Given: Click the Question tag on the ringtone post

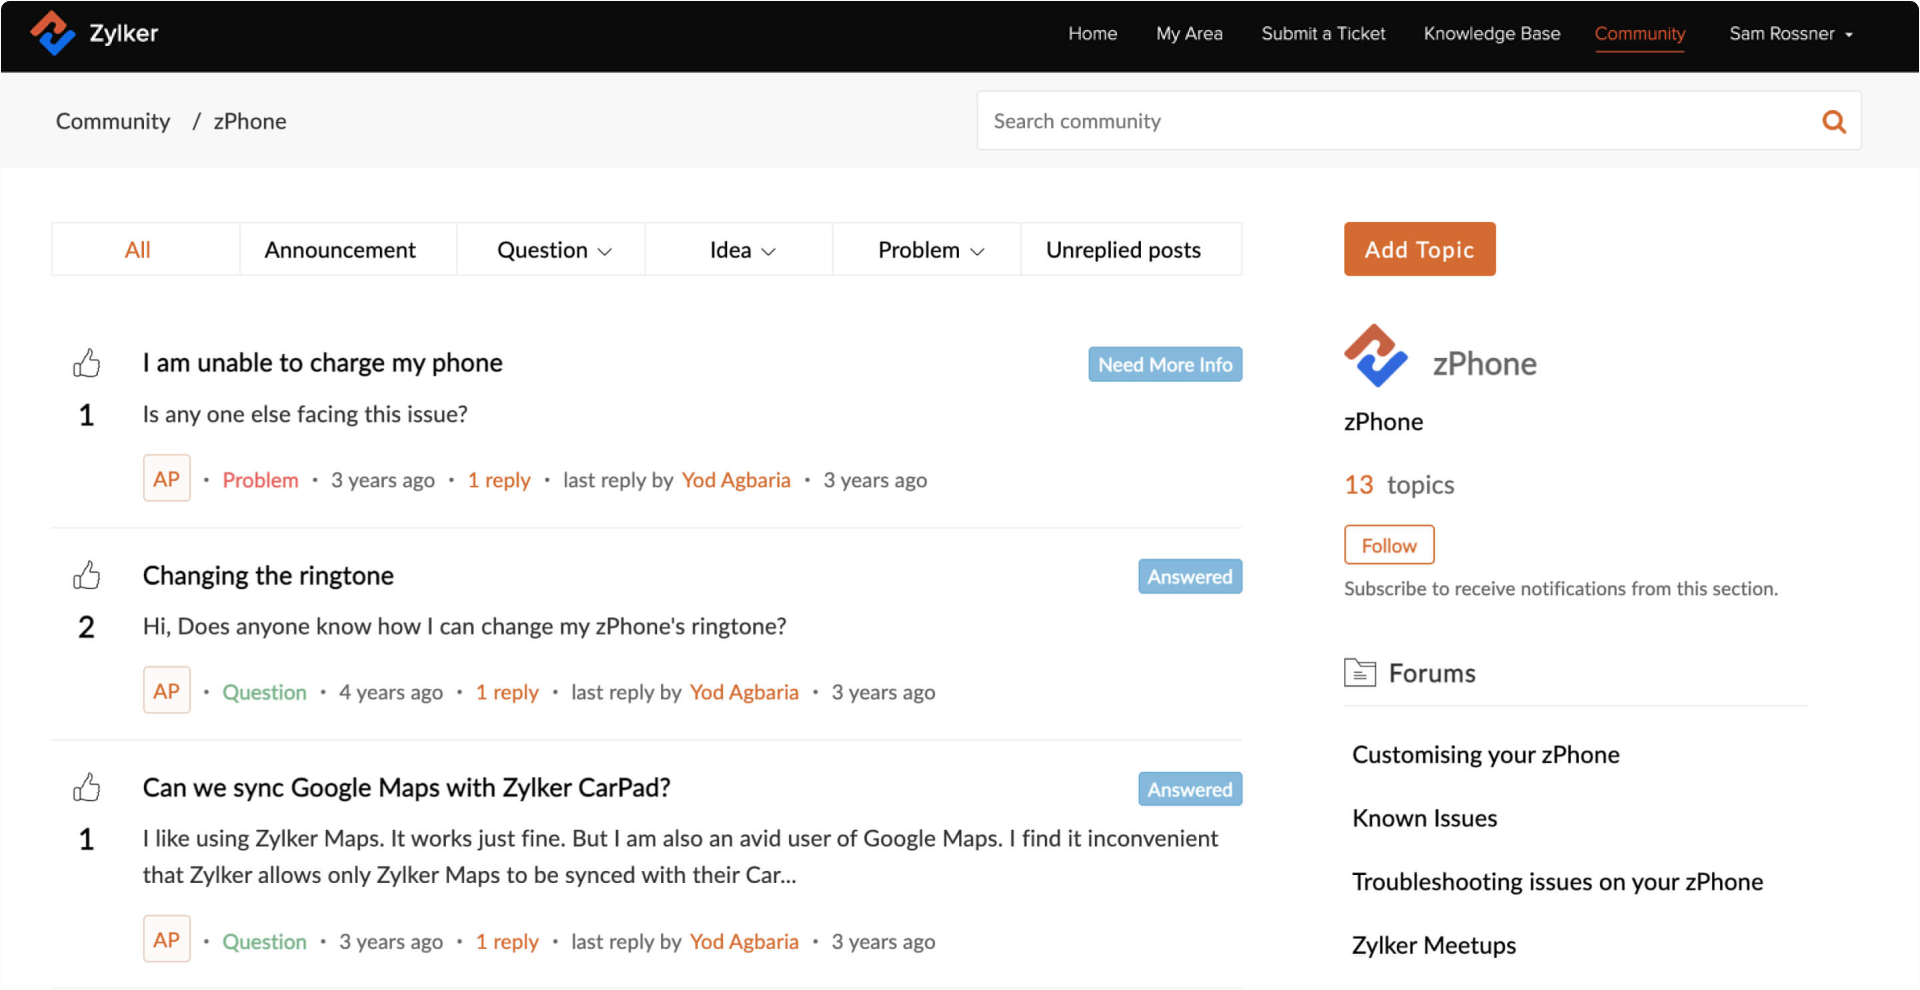Looking at the screenshot, I should 264,692.
